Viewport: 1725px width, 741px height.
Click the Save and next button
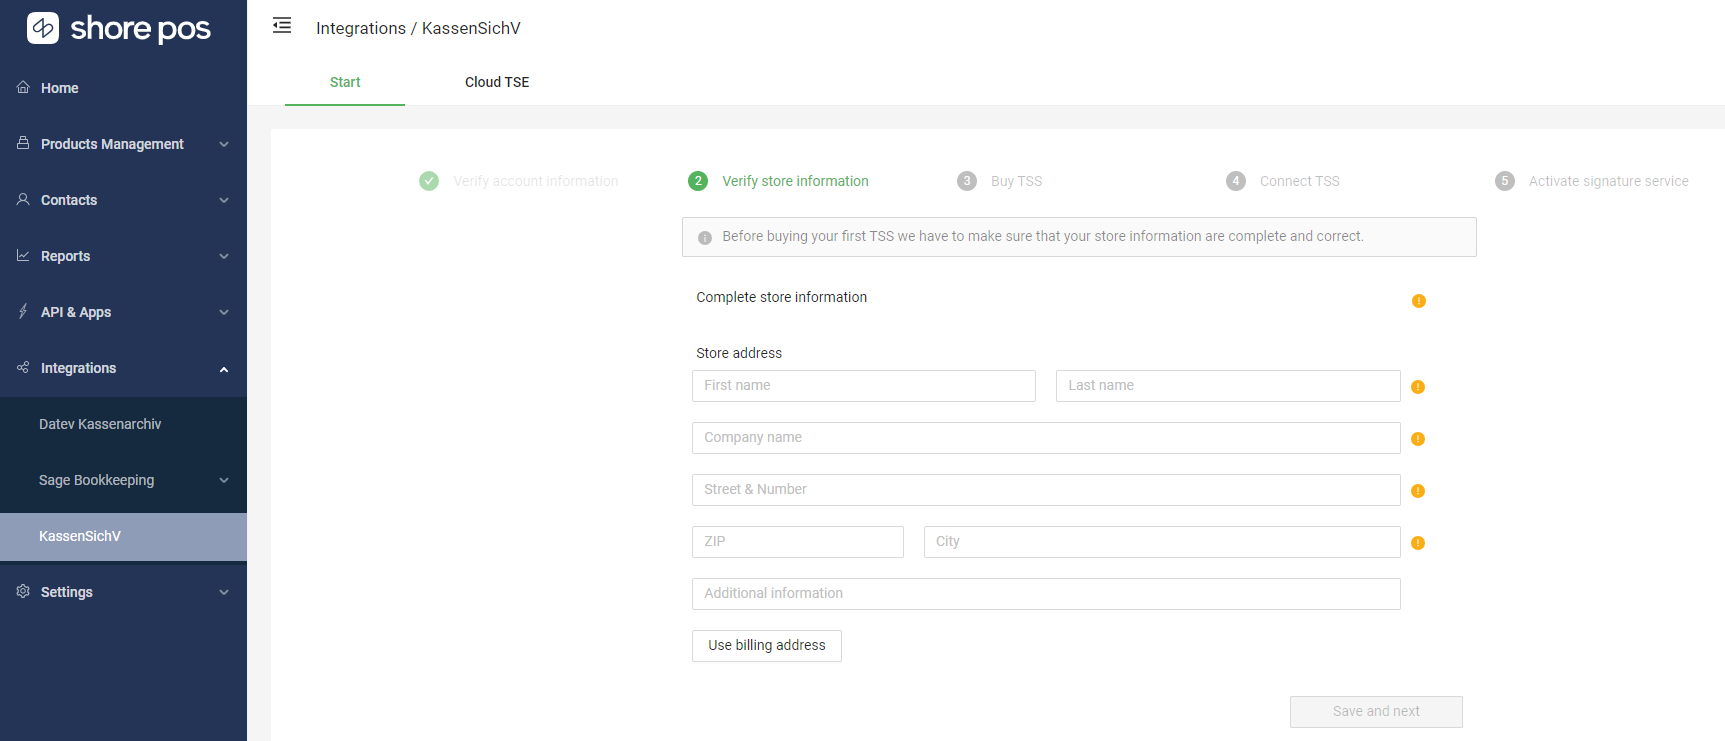point(1376,712)
